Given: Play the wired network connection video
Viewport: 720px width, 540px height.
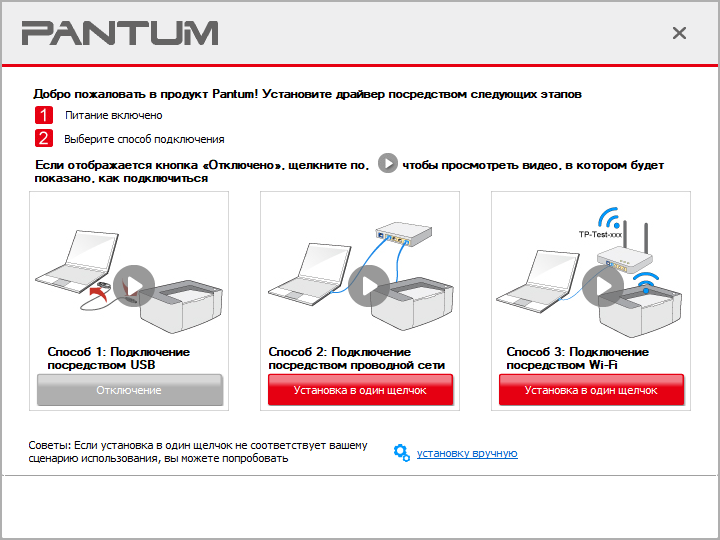Looking at the screenshot, I should coord(369,286).
